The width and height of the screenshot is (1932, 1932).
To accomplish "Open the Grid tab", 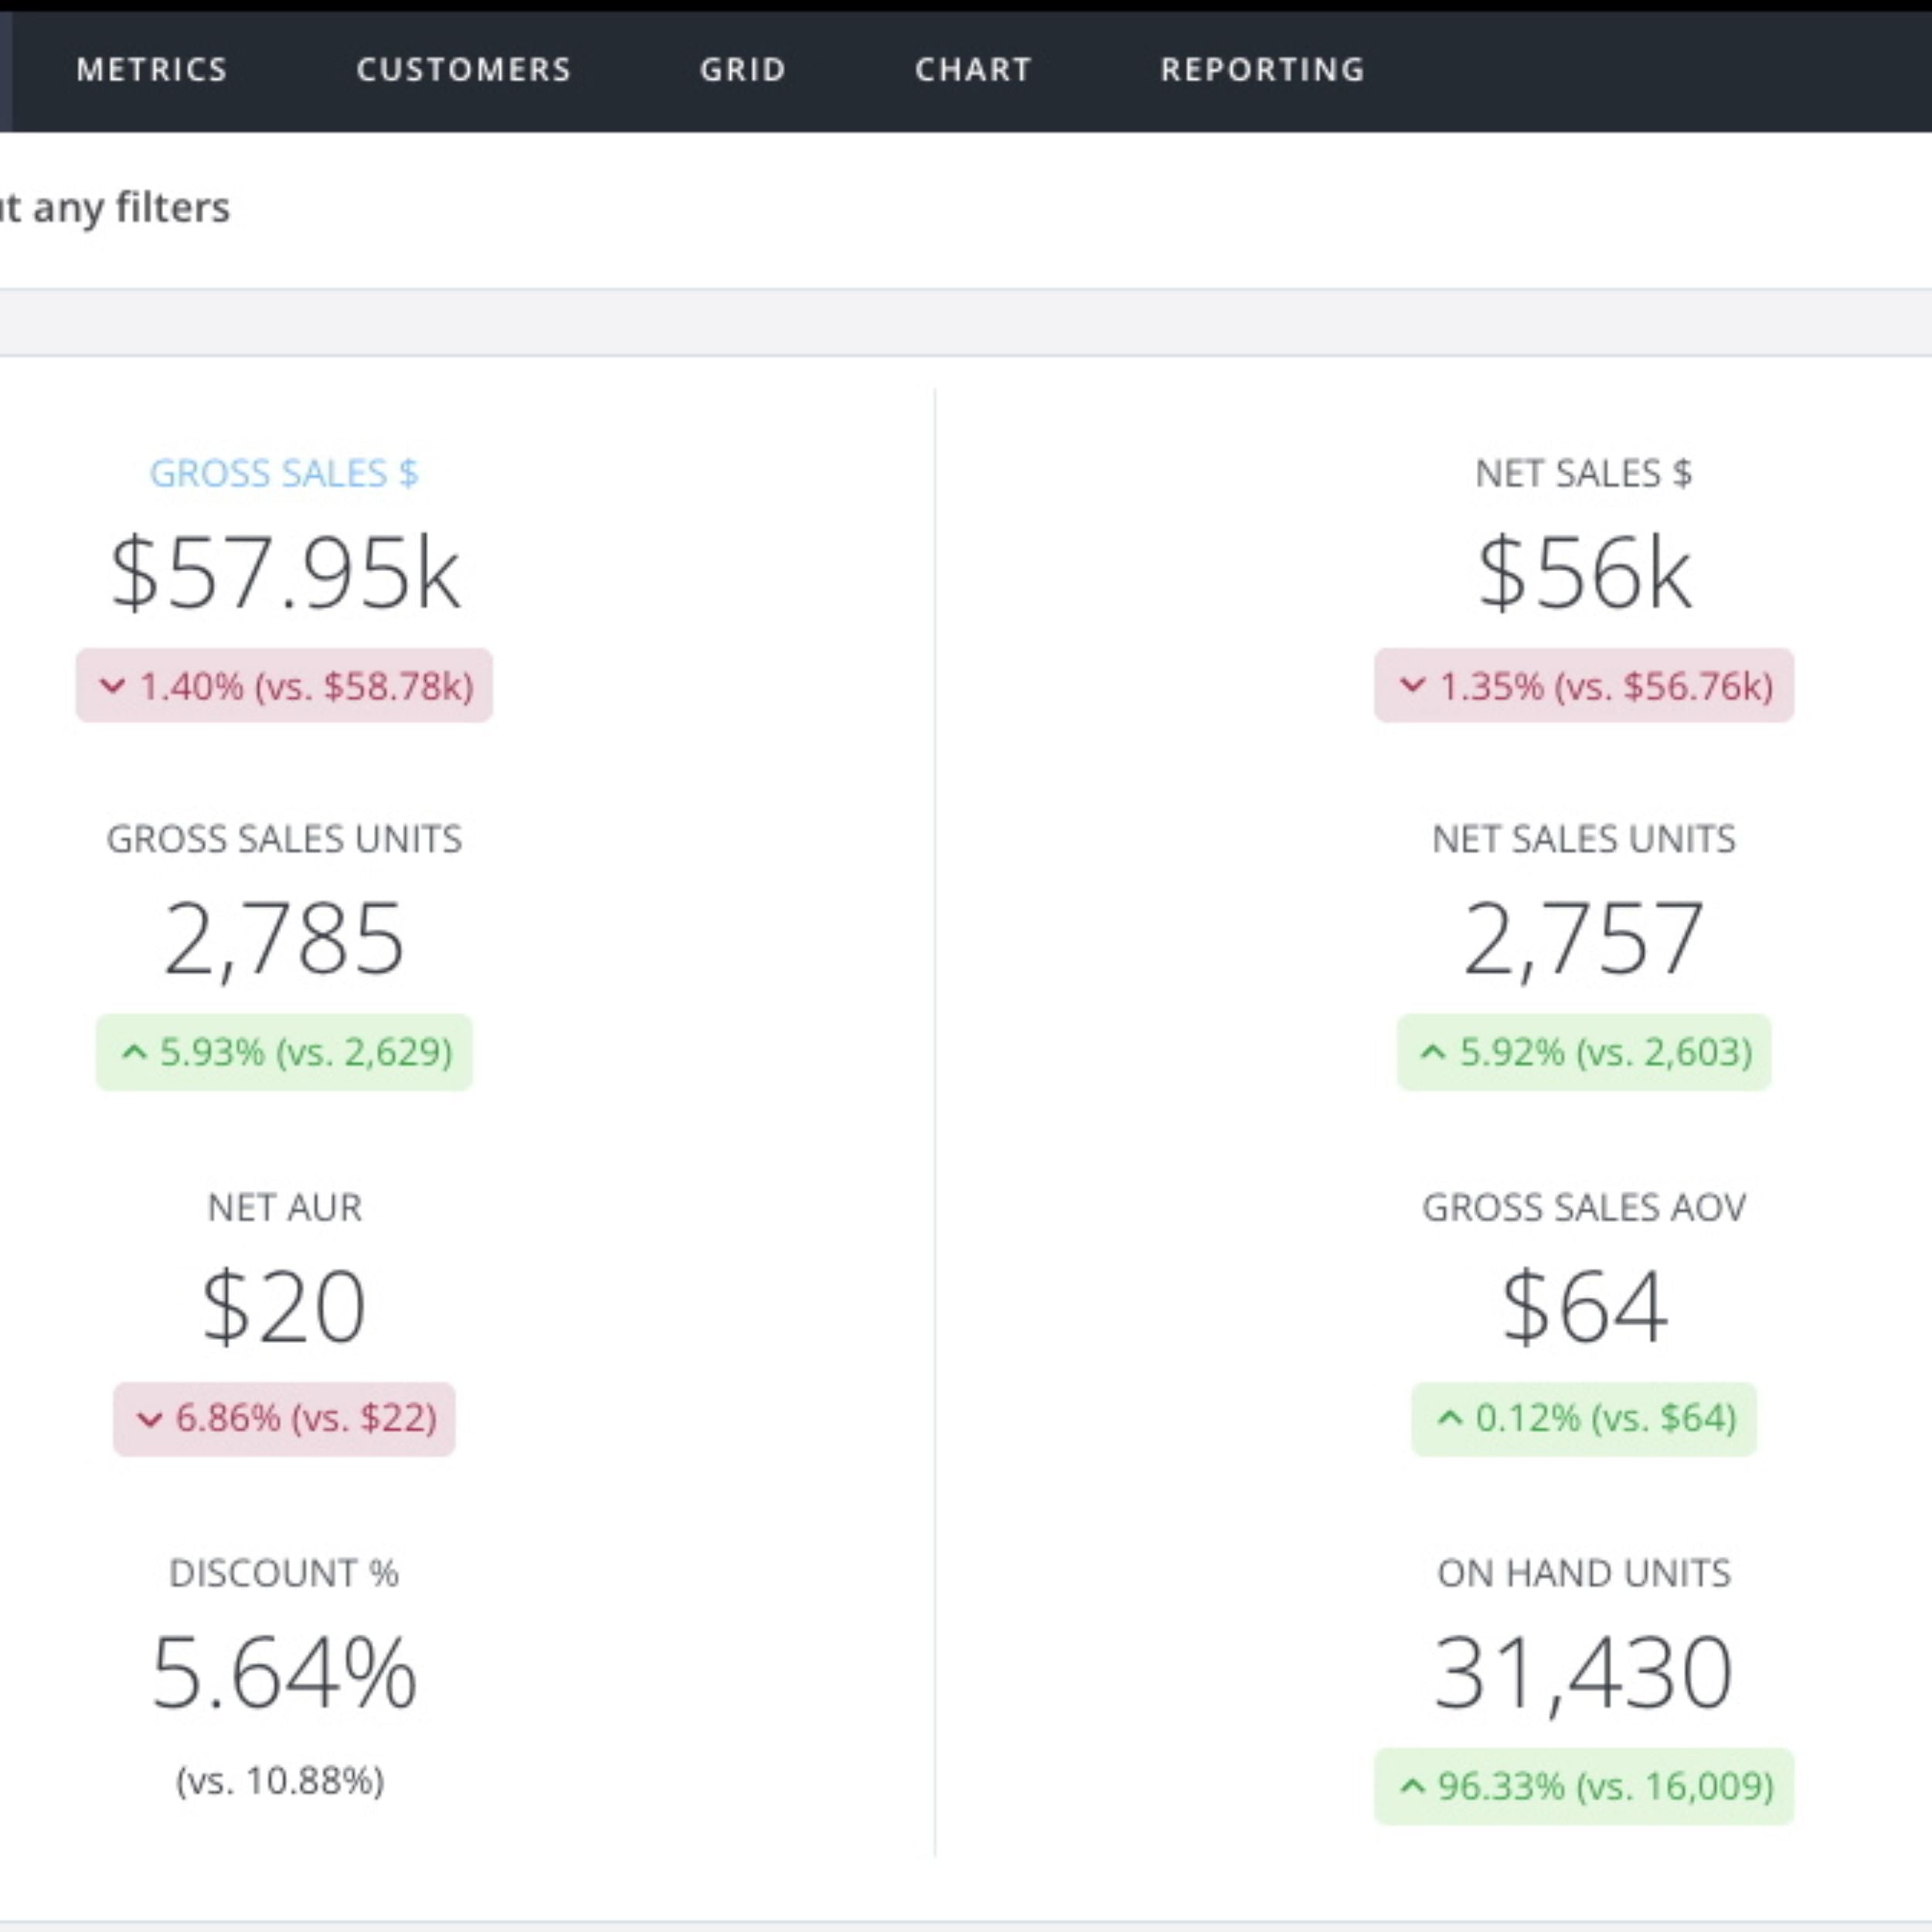I will 743,69.
